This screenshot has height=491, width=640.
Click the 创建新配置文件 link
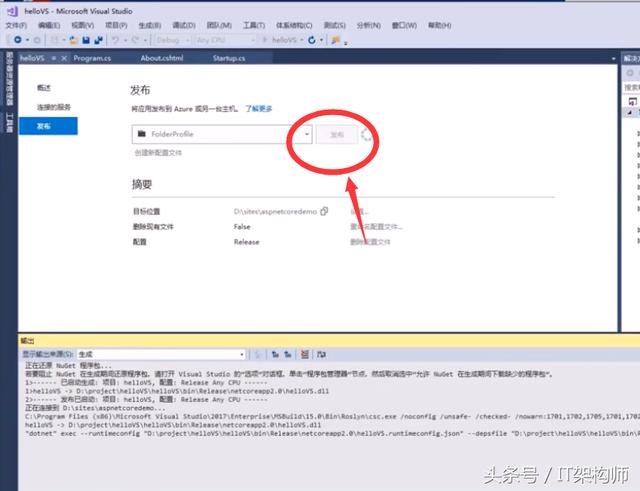click(158, 153)
